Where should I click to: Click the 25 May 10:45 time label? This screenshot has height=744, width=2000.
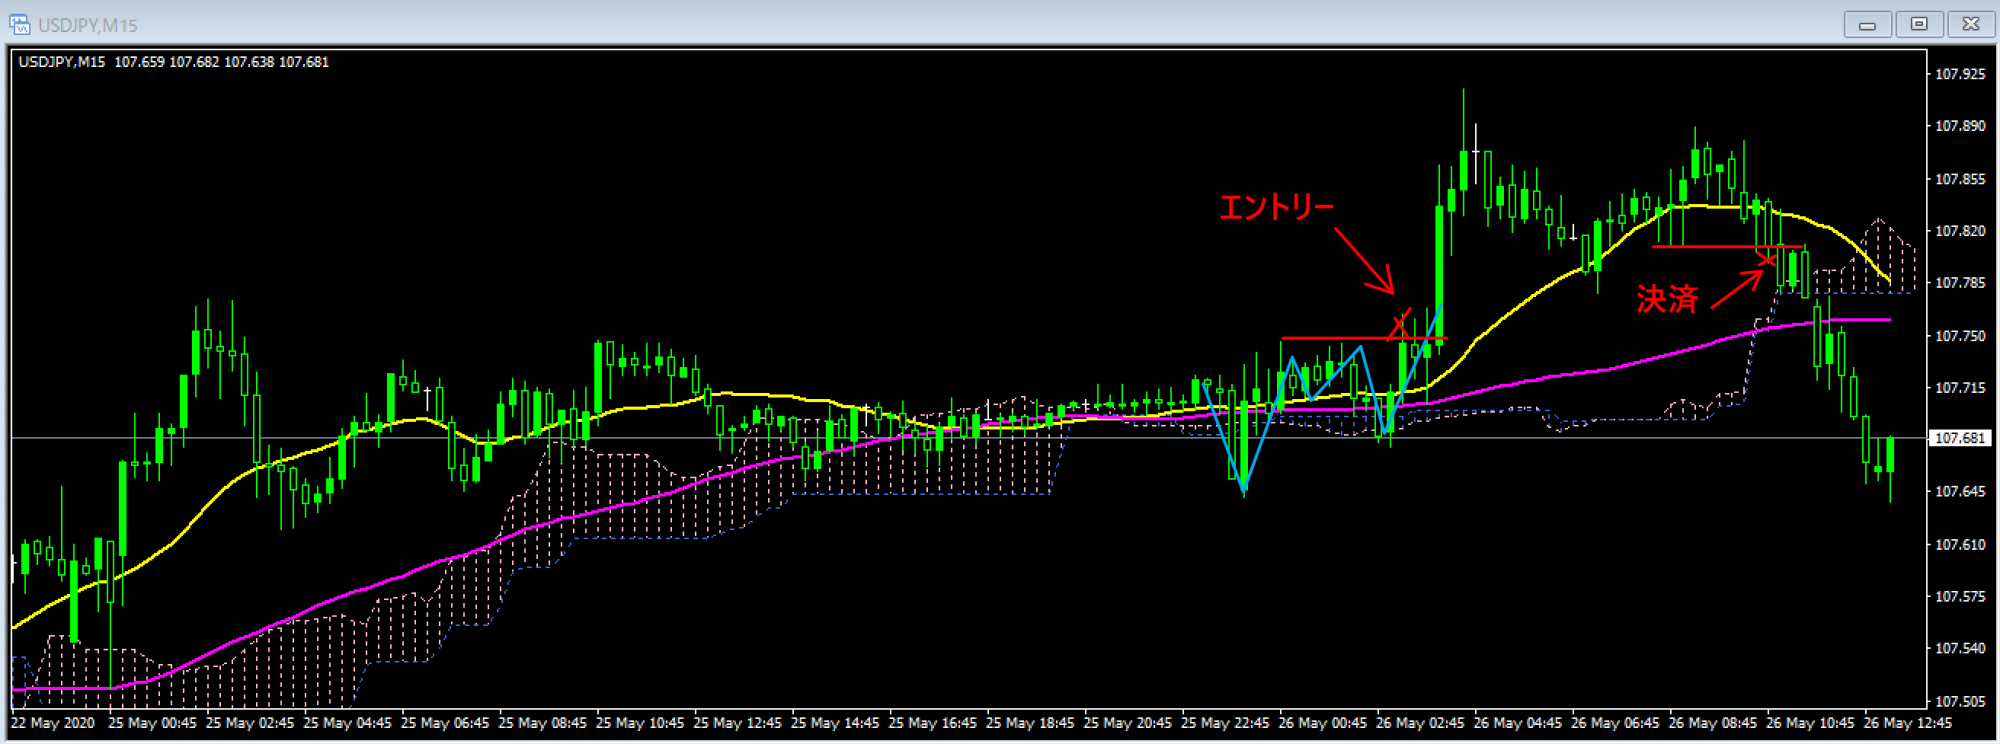point(640,723)
